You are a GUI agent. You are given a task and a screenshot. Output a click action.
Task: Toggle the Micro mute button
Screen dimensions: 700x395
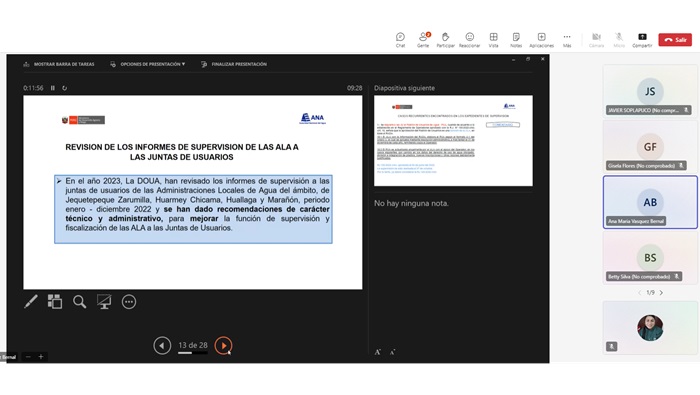tap(619, 40)
